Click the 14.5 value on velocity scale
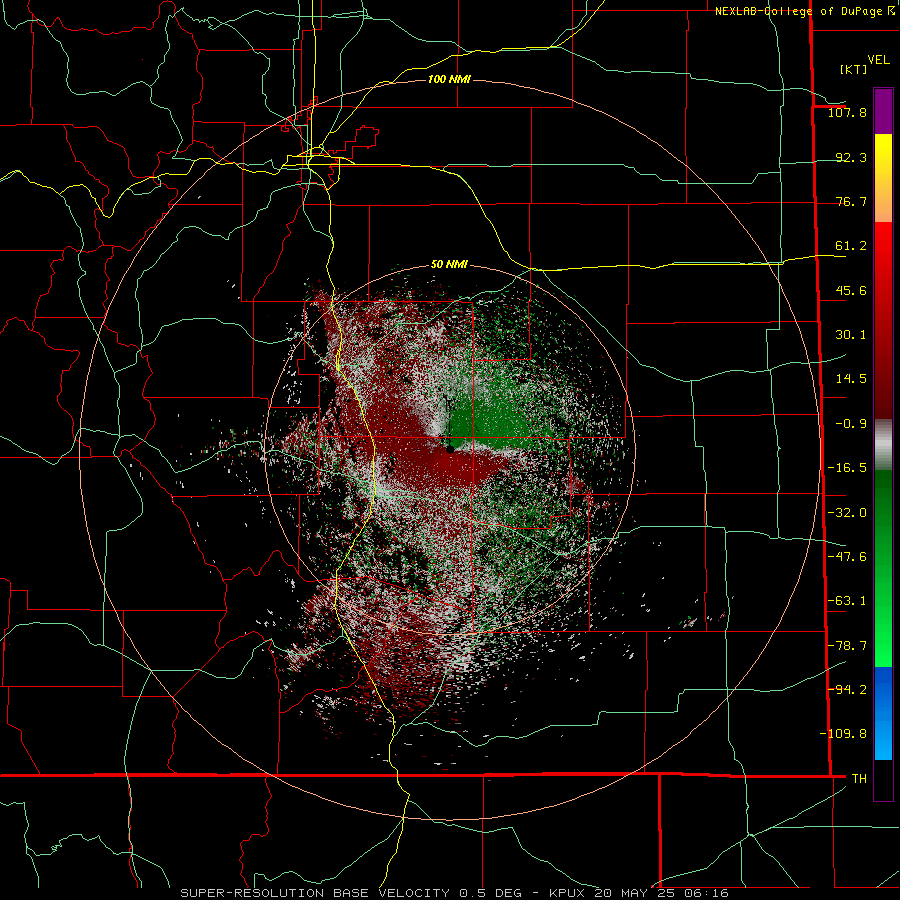This screenshot has width=900, height=900. point(851,379)
